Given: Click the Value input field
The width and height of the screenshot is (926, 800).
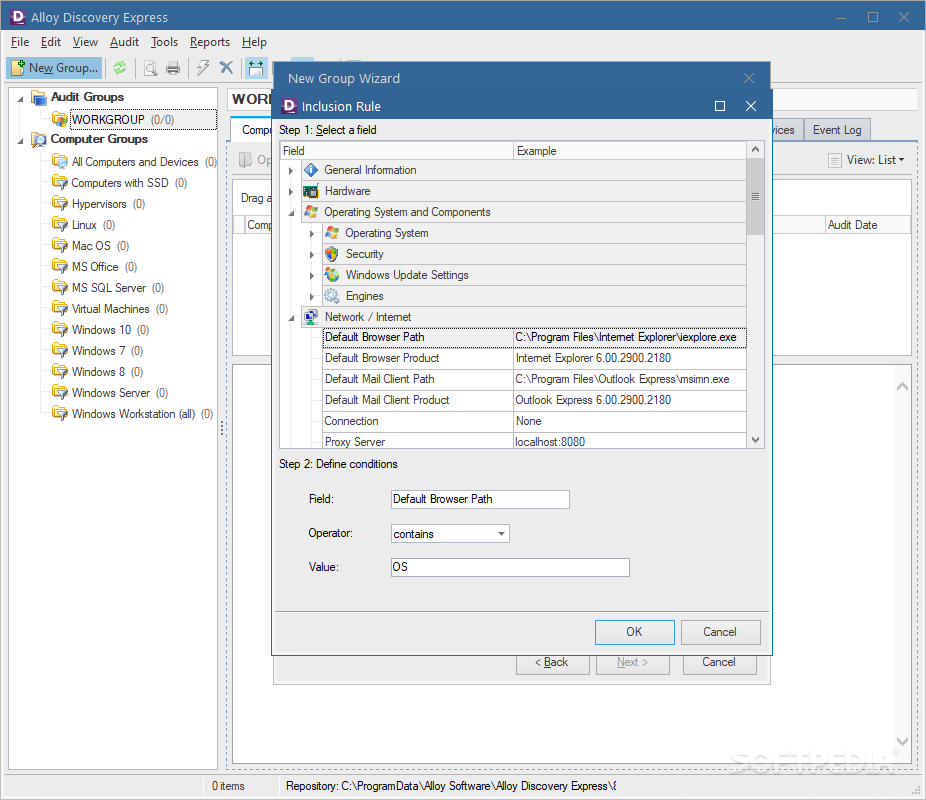Looking at the screenshot, I should tap(510, 567).
